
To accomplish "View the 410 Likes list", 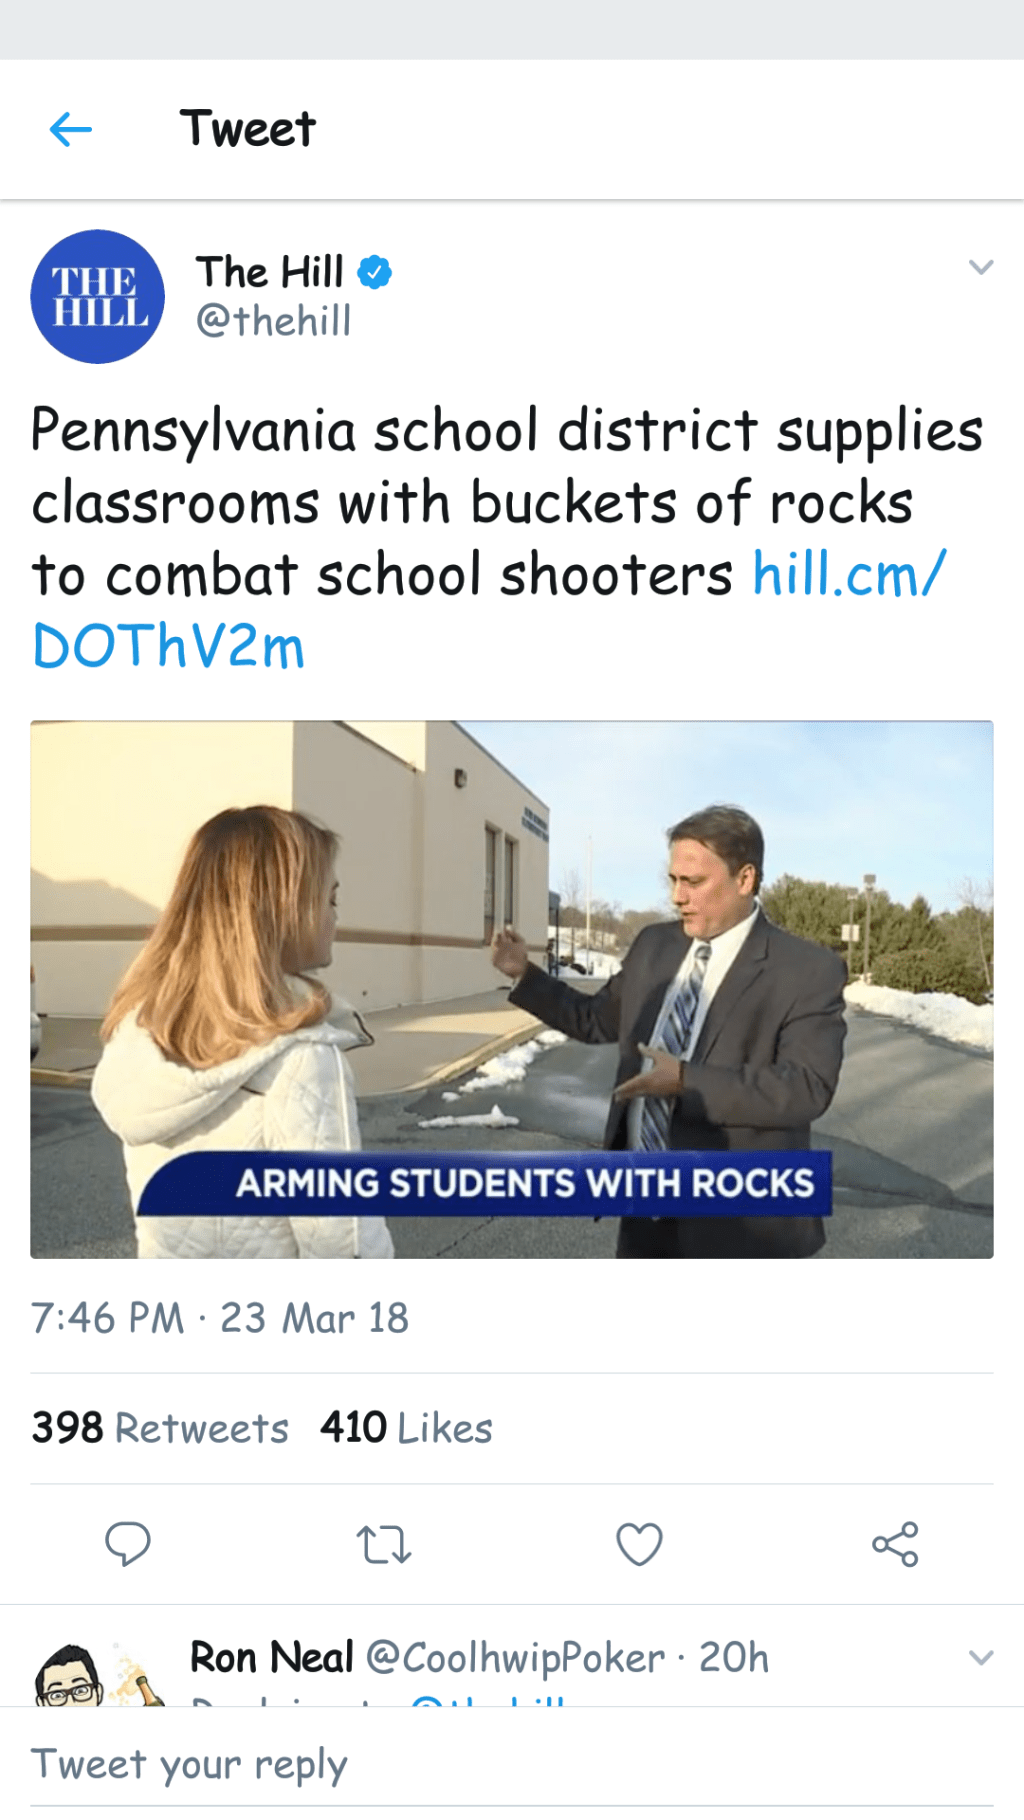I will (x=406, y=1428).
